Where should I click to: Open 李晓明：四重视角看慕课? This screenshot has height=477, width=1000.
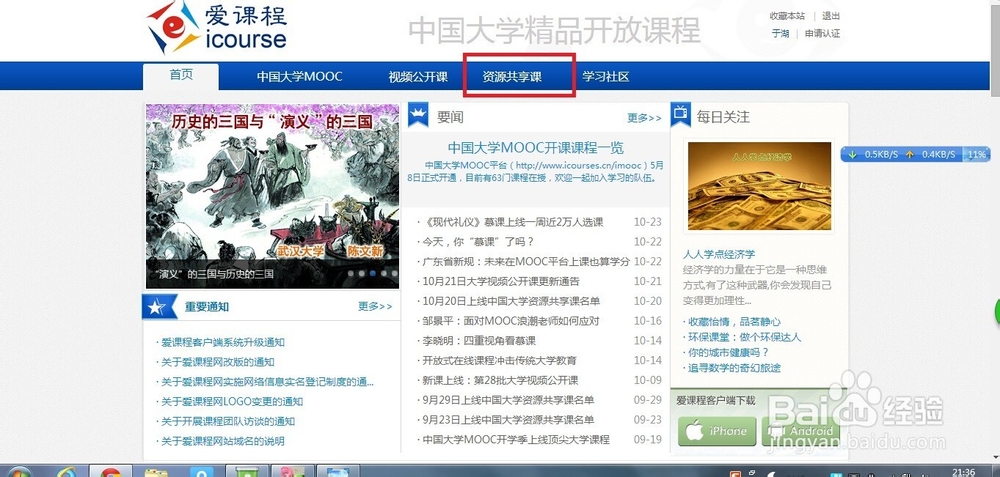[x=479, y=341]
